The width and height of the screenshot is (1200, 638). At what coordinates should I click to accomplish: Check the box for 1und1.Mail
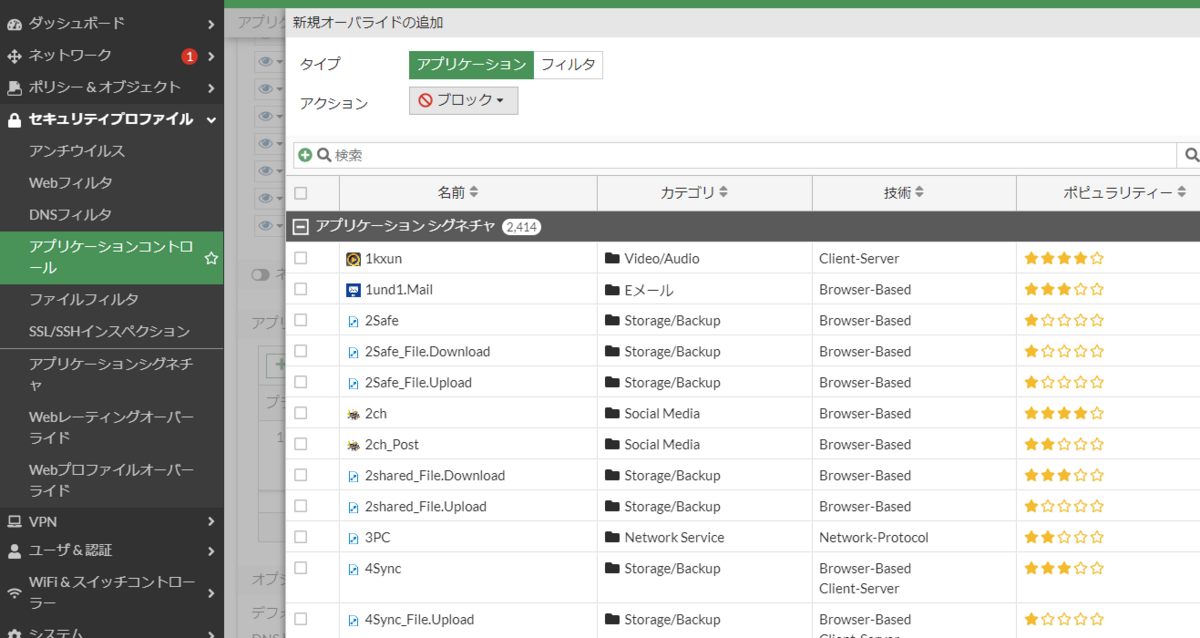pyautogui.click(x=301, y=289)
